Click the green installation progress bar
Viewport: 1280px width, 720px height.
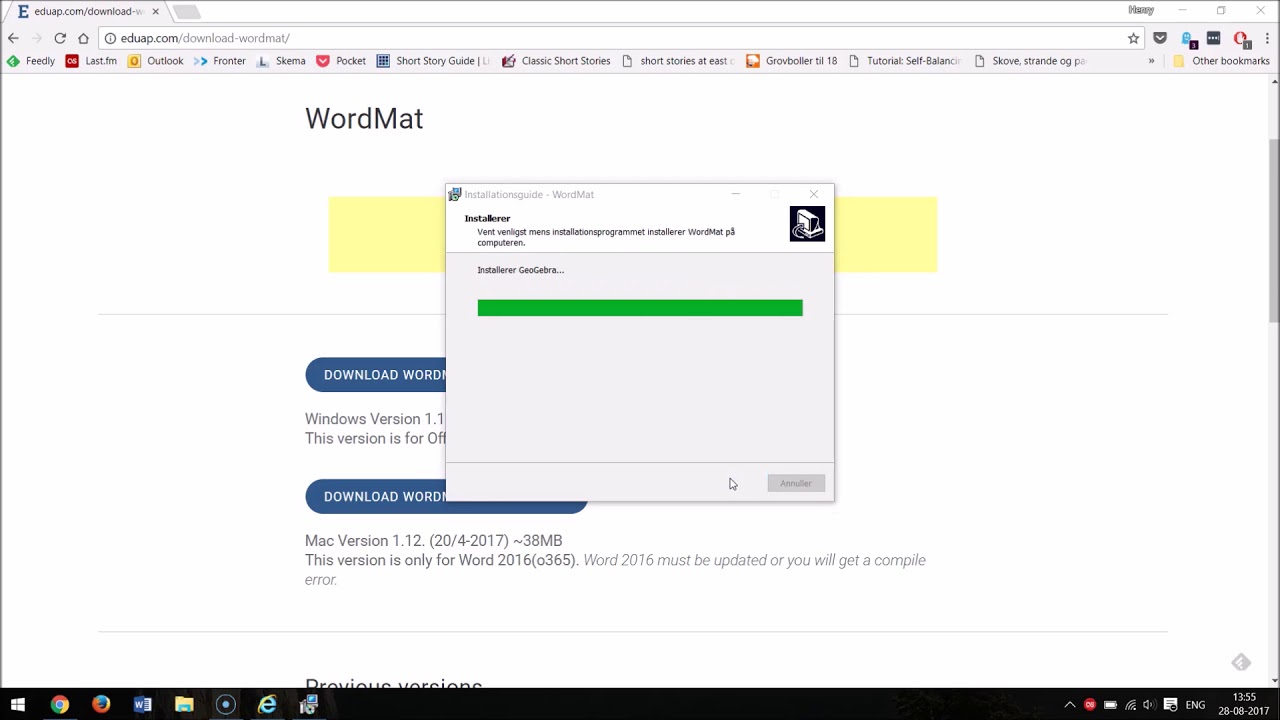(x=640, y=308)
